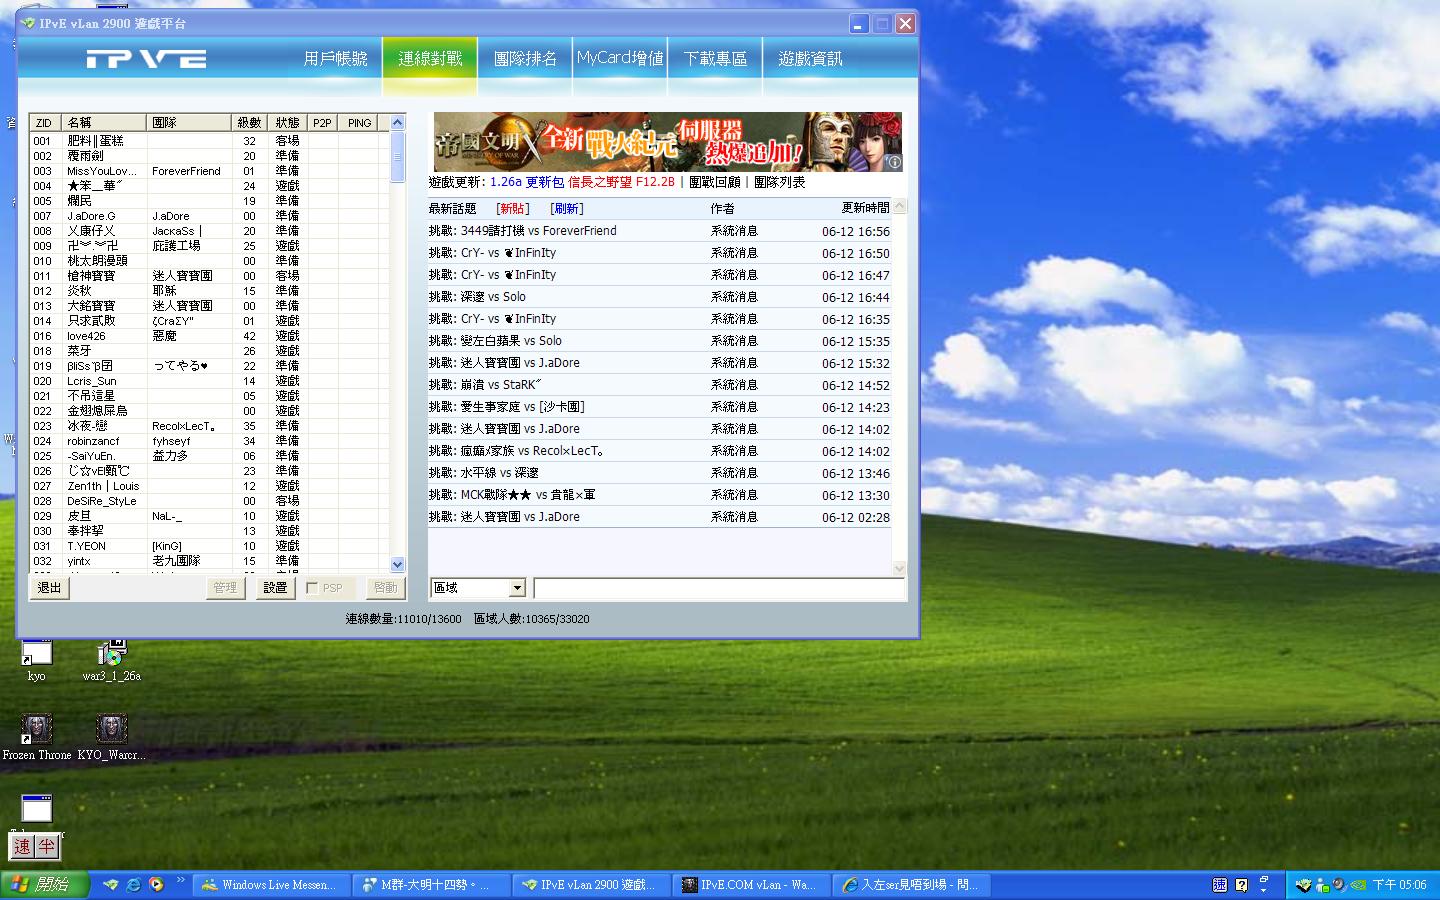Open the language bar options arrow

[1263, 888]
